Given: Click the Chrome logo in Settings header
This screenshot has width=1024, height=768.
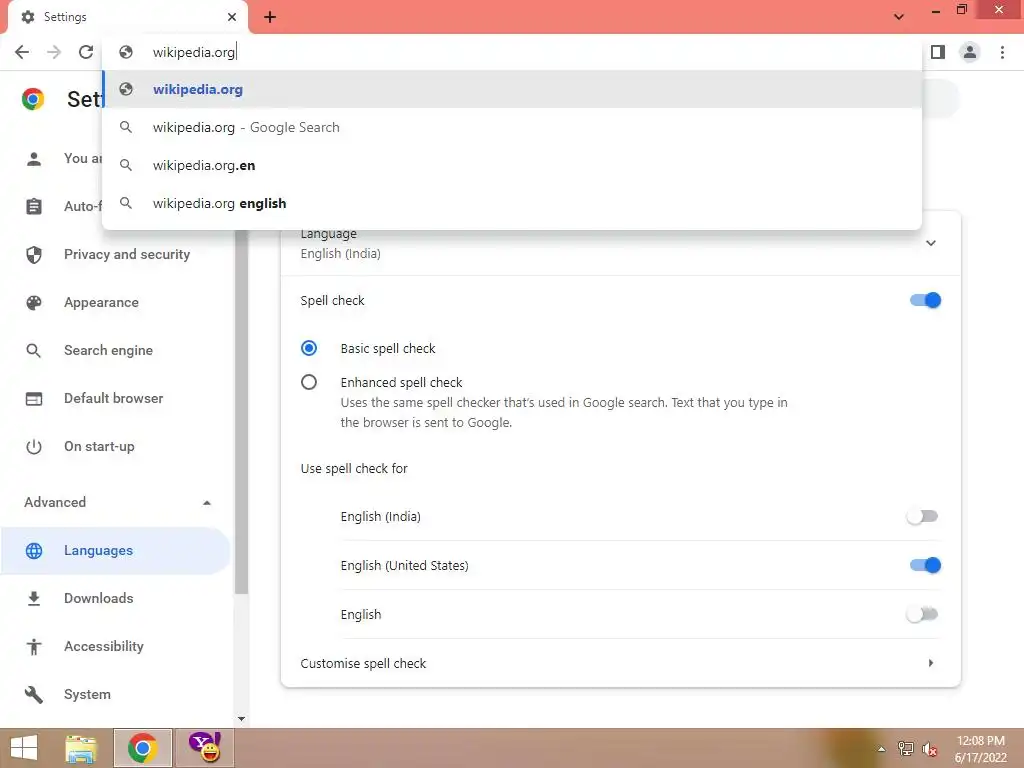Looking at the screenshot, I should click(33, 99).
